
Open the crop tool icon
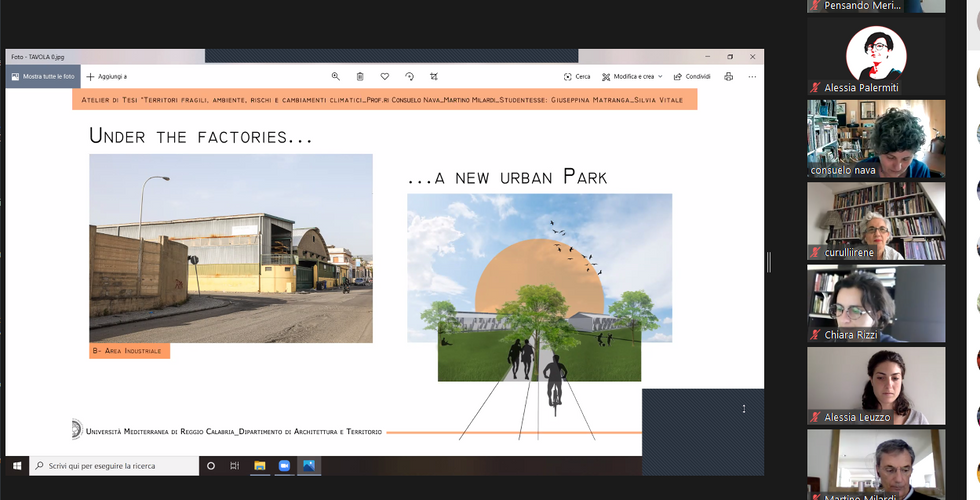[434, 76]
